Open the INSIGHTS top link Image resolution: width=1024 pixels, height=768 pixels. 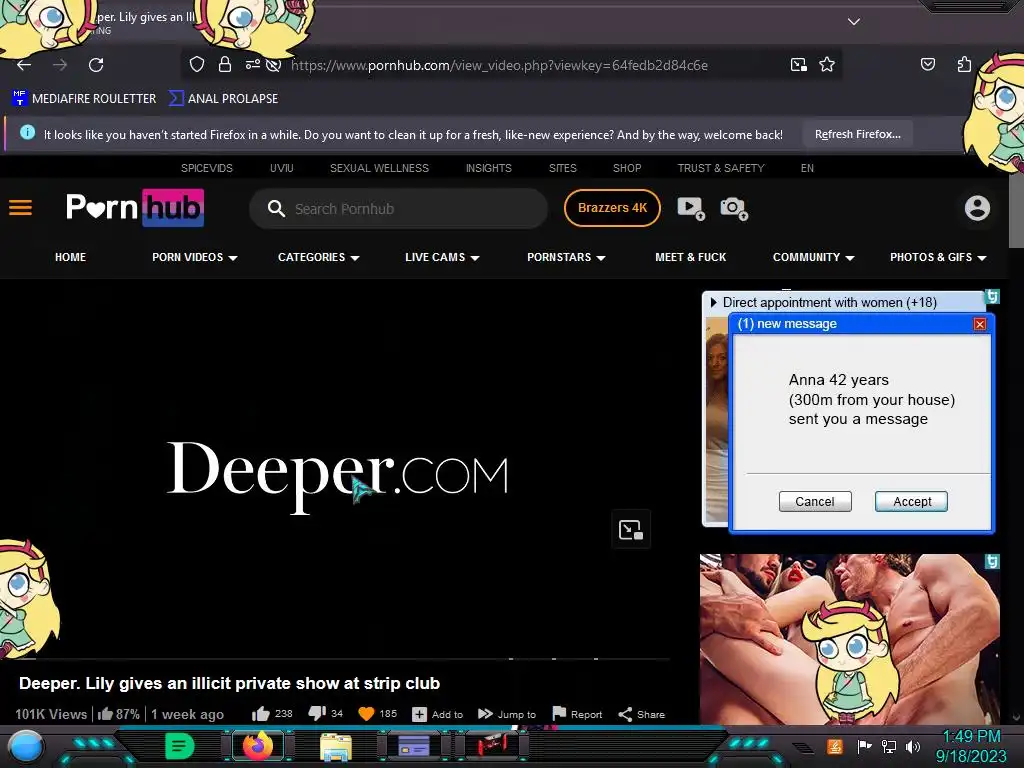[488, 168]
